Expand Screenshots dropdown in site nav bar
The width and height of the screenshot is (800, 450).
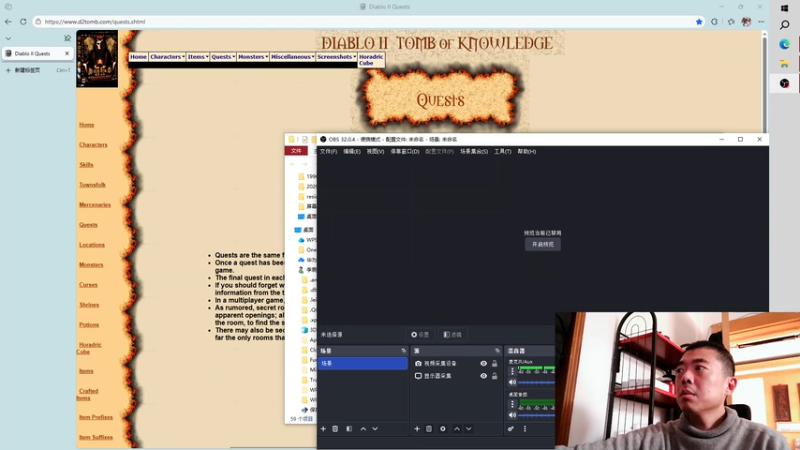click(x=336, y=57)
